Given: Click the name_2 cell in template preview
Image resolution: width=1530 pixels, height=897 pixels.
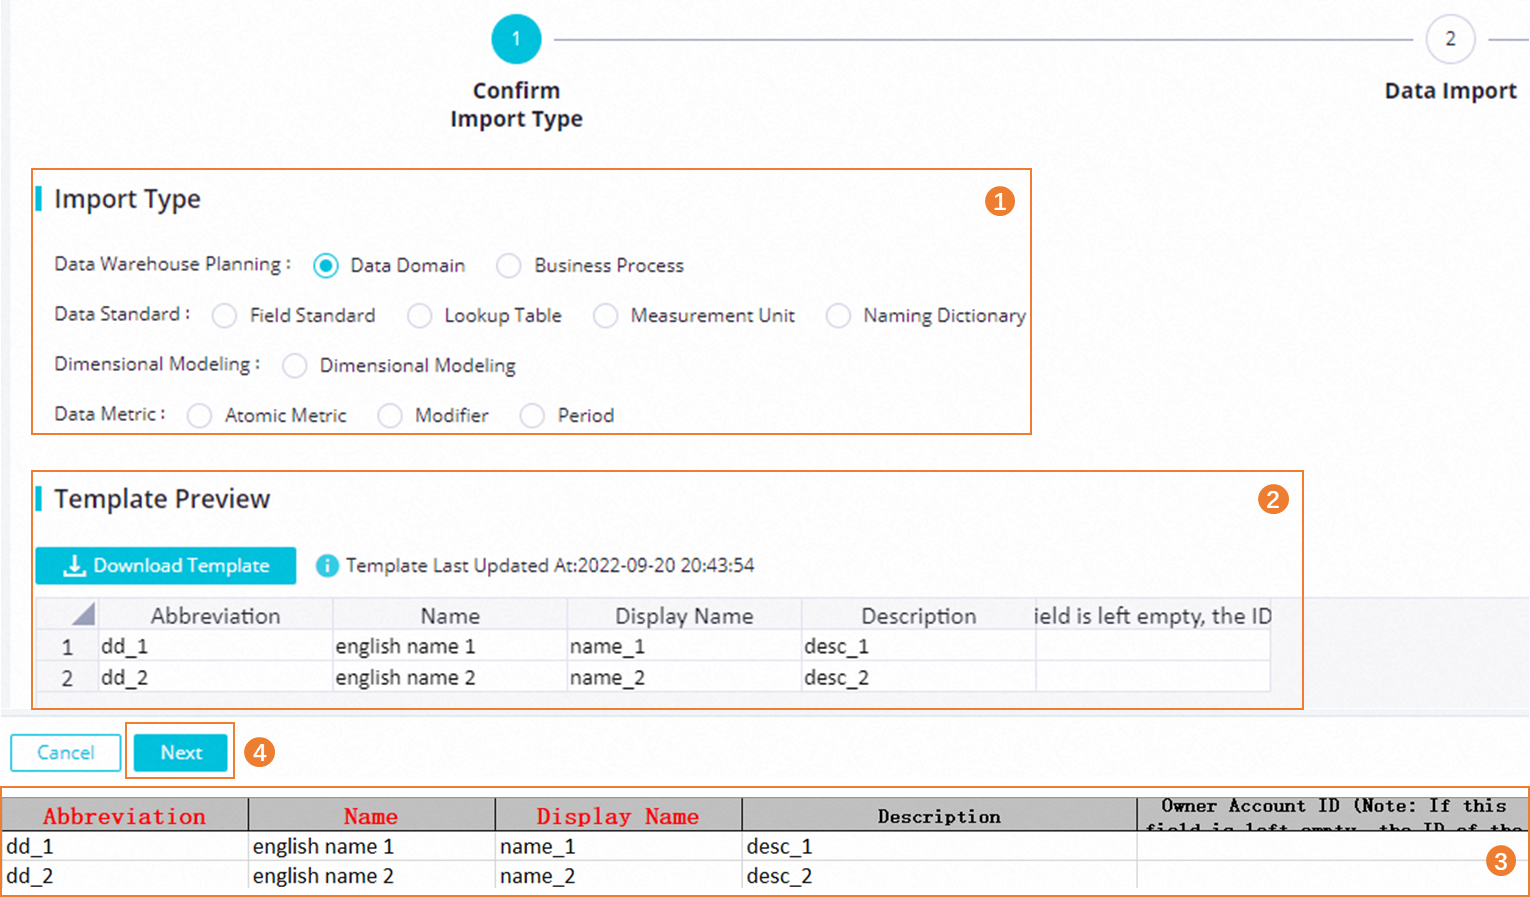Looking at the screenshot, I should pyautogui.click(x=684, y=677).
